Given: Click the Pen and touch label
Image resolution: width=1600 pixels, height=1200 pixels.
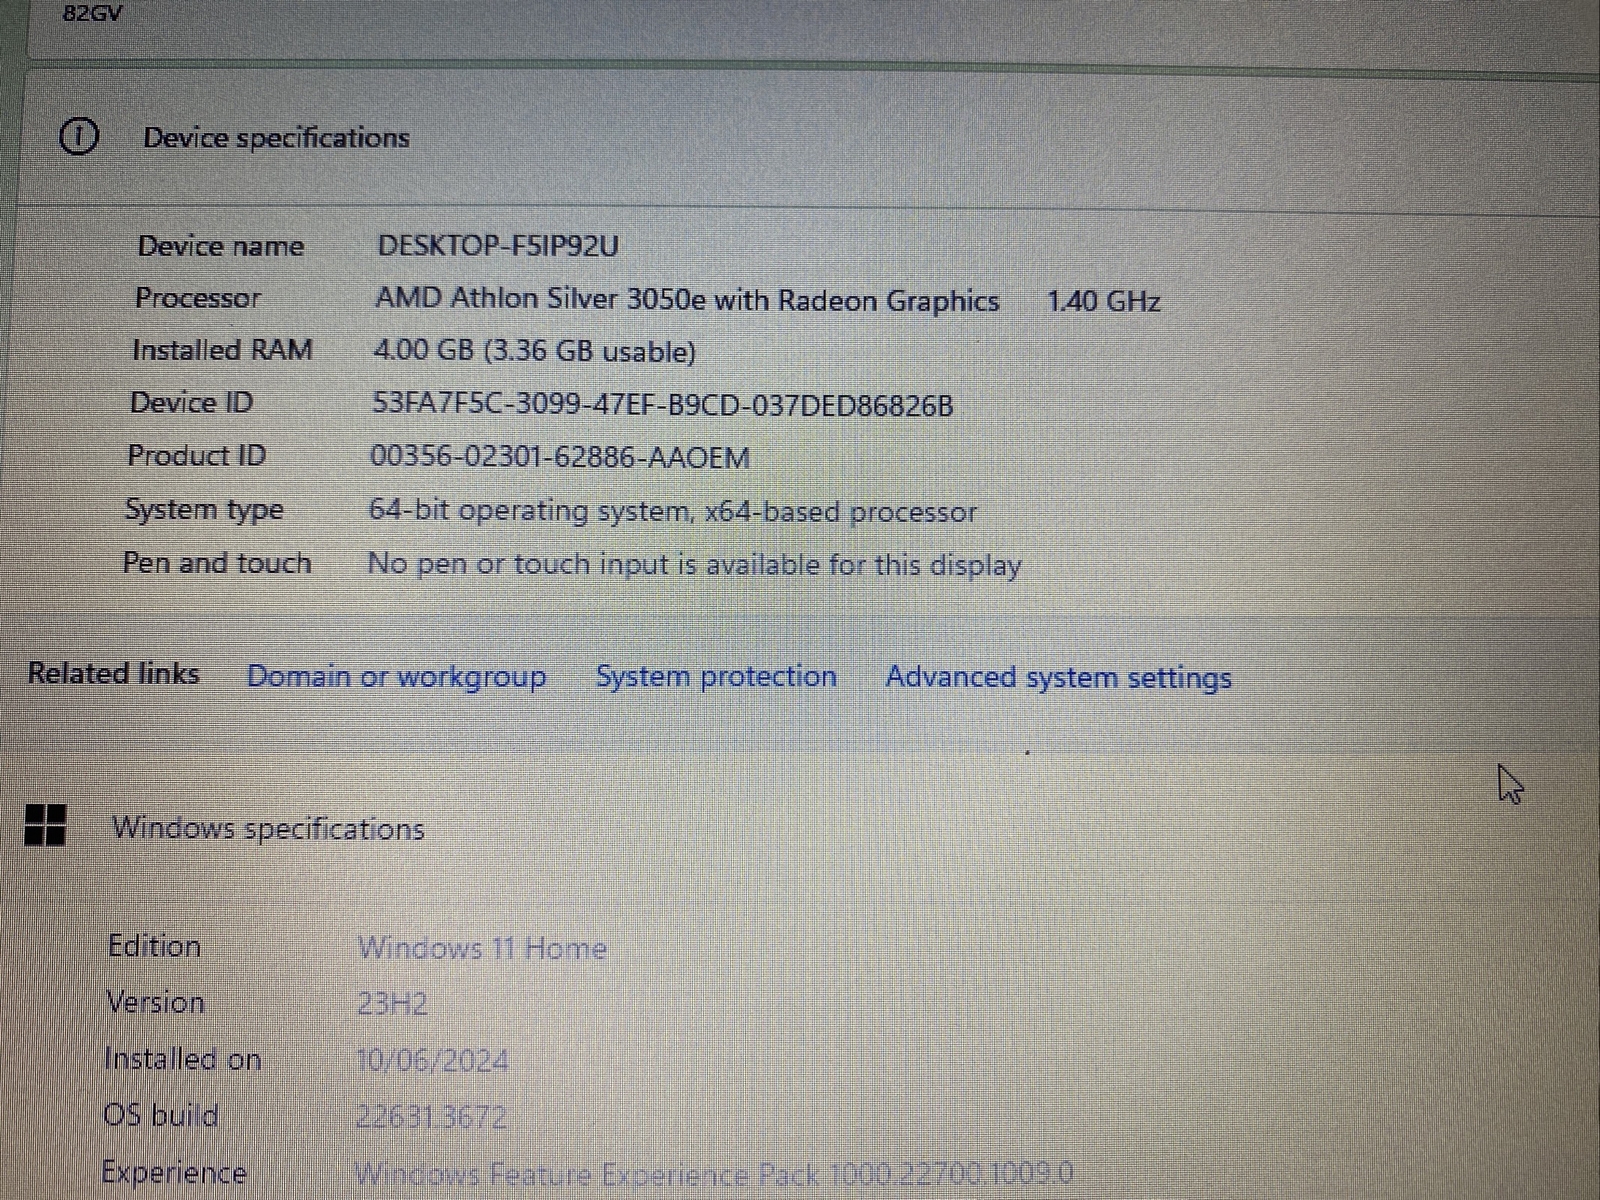Looking at the screenshot, I should point(217,563).
